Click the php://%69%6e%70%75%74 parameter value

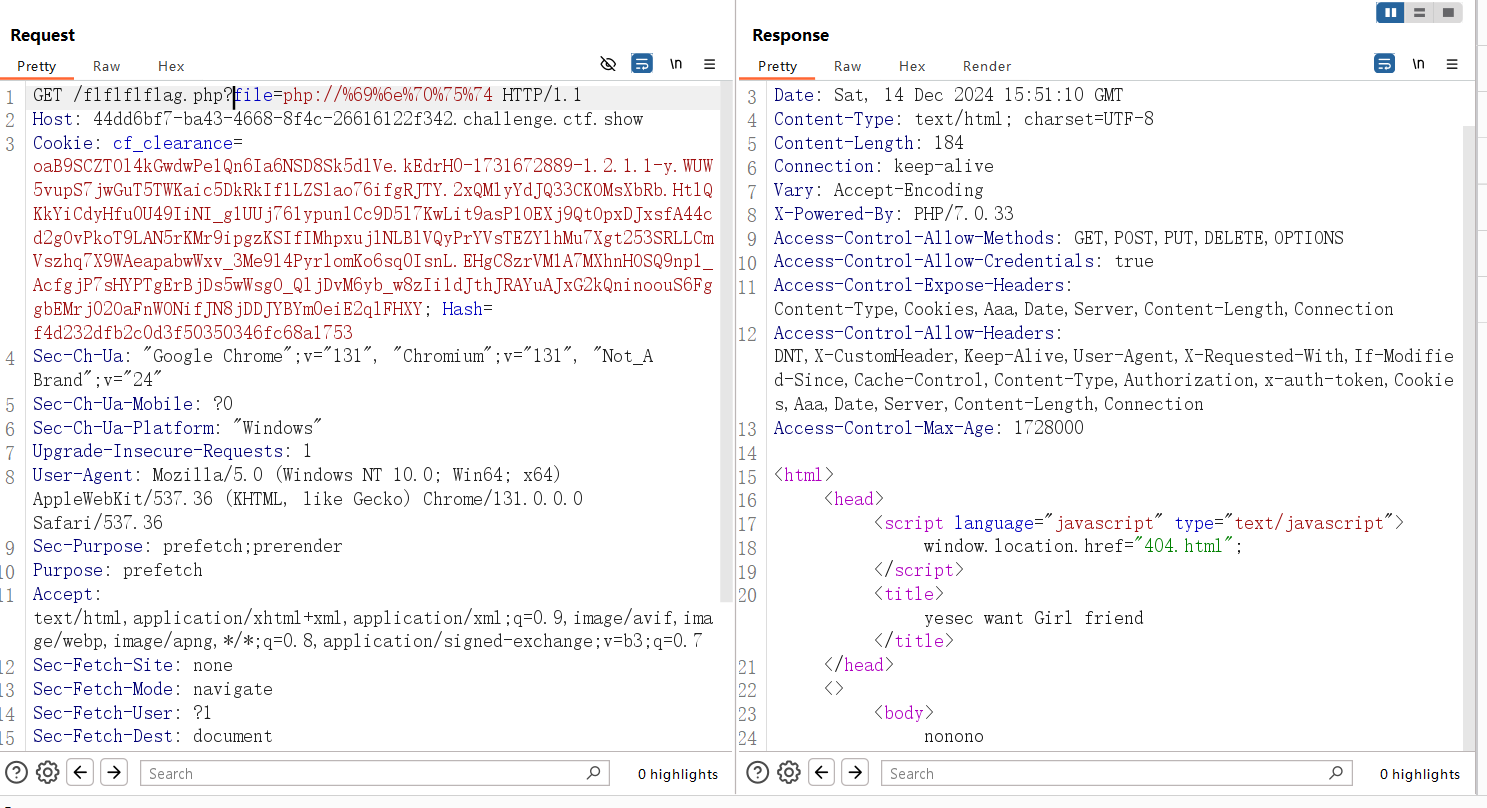[388, 96]
